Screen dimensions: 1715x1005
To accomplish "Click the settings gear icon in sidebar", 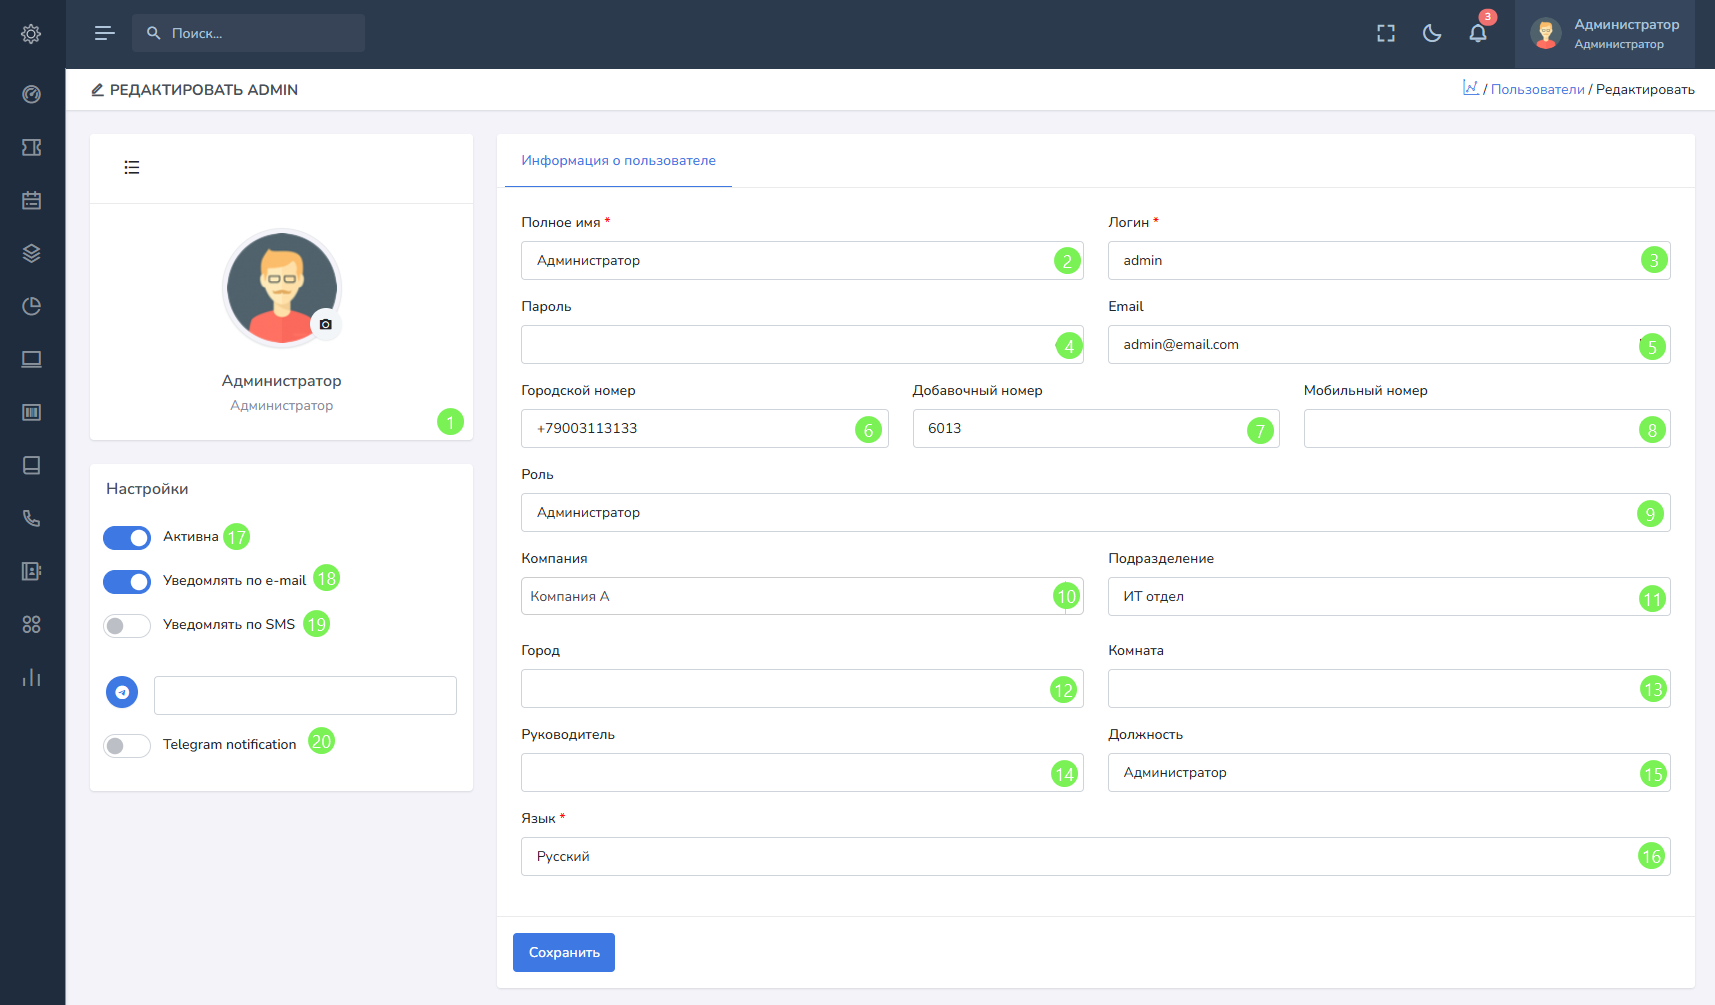I will [x=31, y=34].
